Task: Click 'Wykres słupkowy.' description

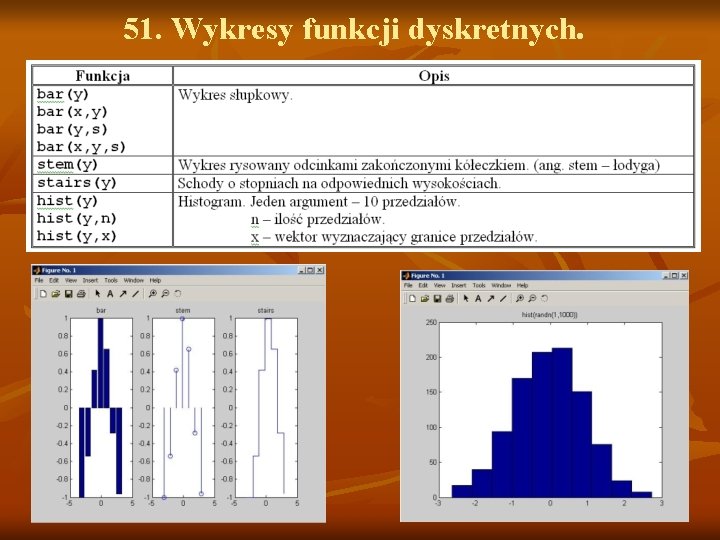Action: pyautogui.click(x=235, y=95)
